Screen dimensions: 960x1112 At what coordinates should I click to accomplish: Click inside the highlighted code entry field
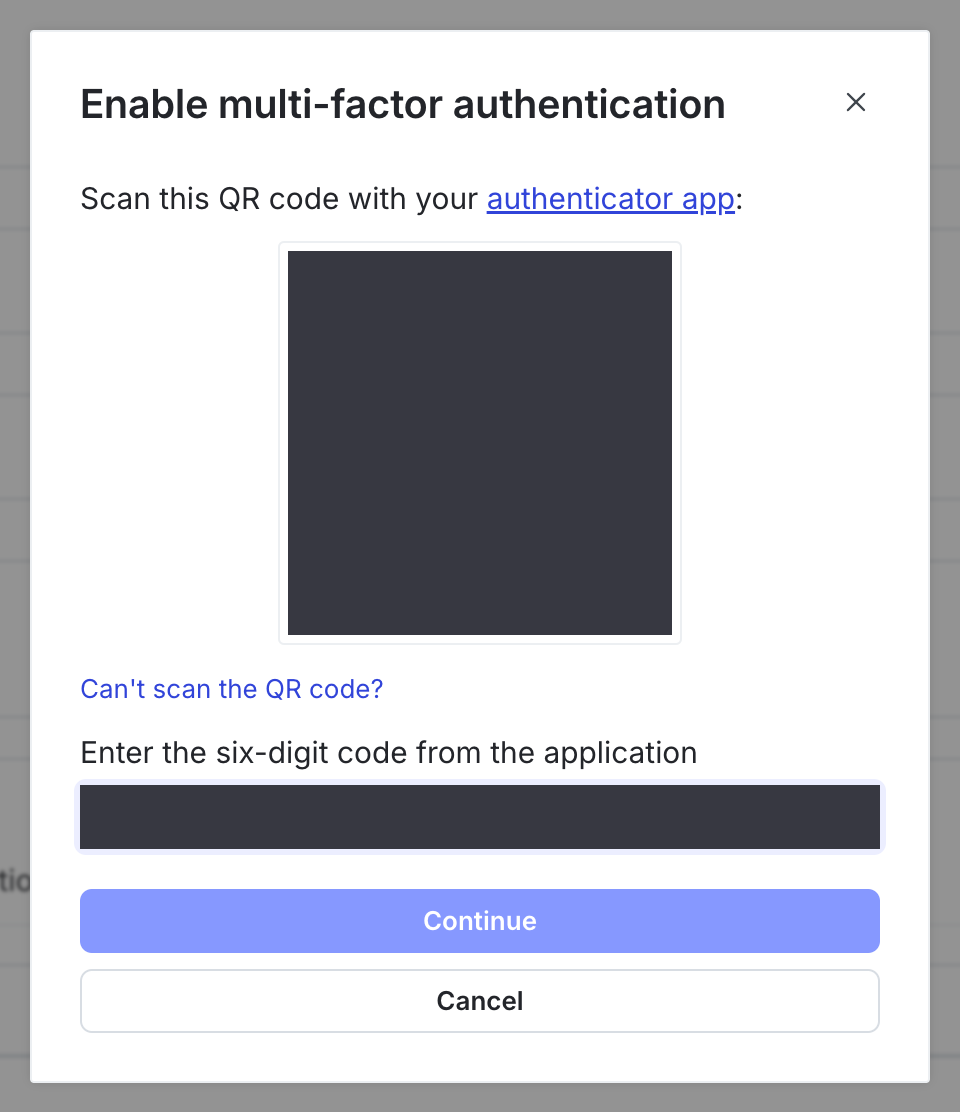tap(479, 817)
